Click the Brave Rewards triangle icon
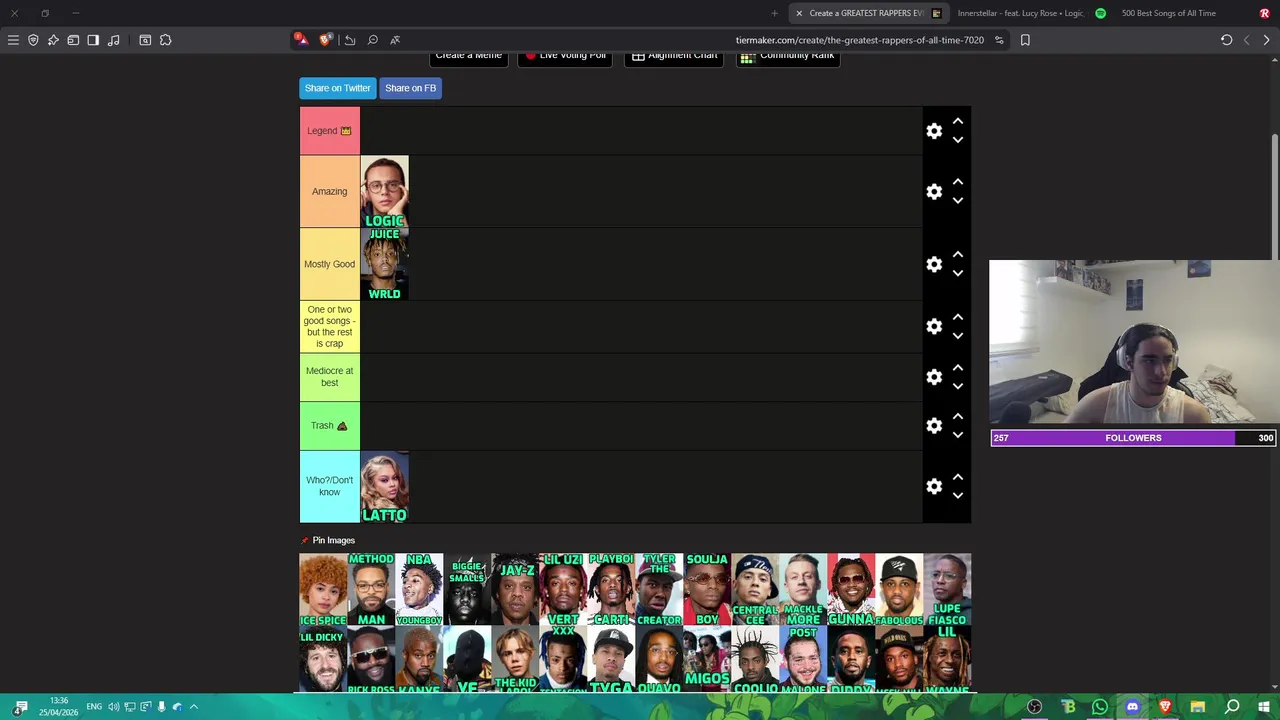 (301, 40)
